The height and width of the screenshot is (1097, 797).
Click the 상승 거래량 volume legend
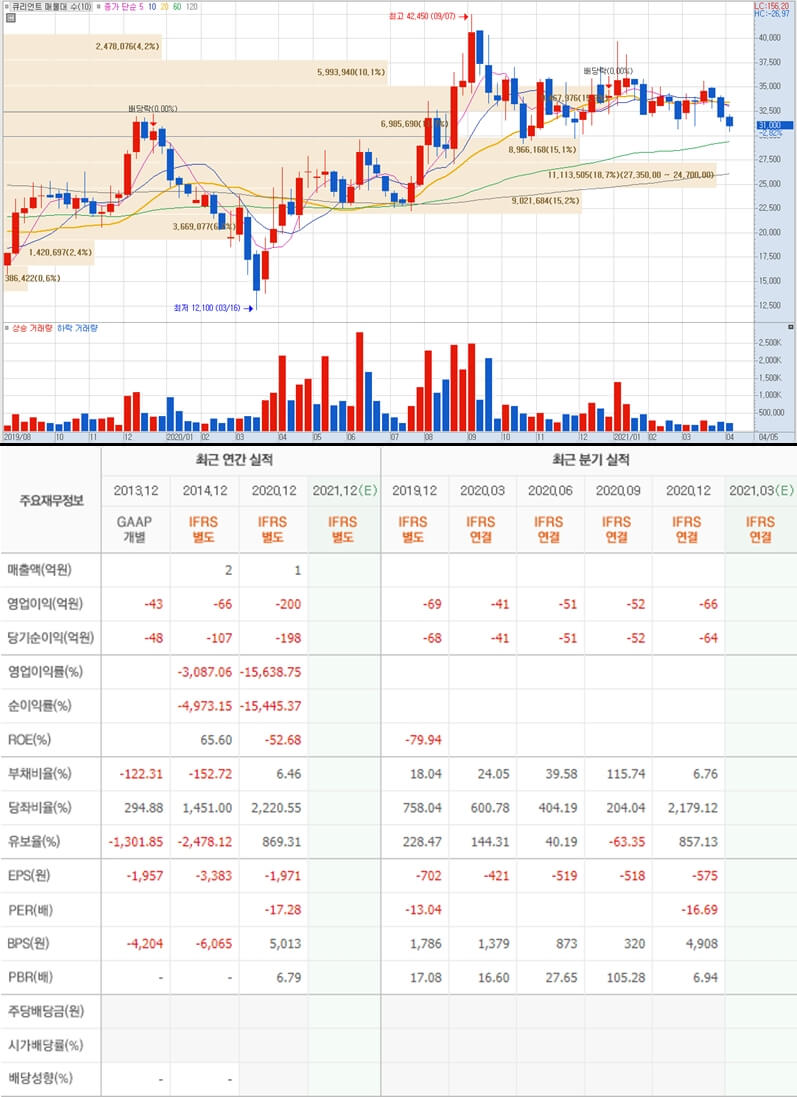coord(32,328)
